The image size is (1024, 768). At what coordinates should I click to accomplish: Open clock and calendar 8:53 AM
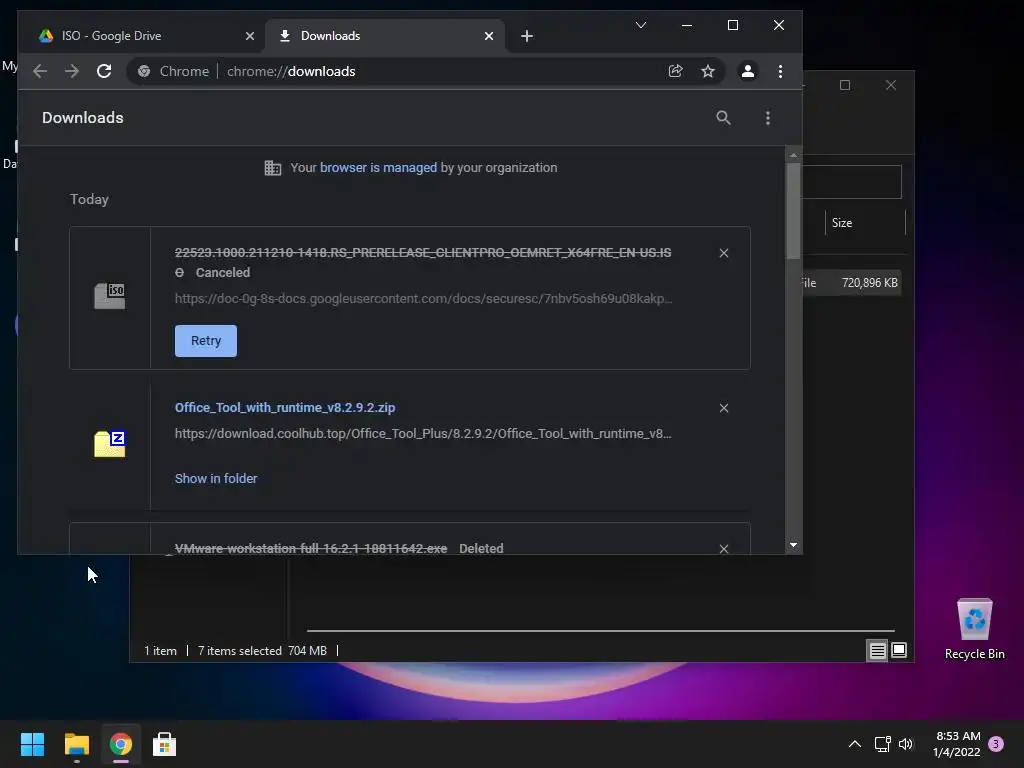957,744
